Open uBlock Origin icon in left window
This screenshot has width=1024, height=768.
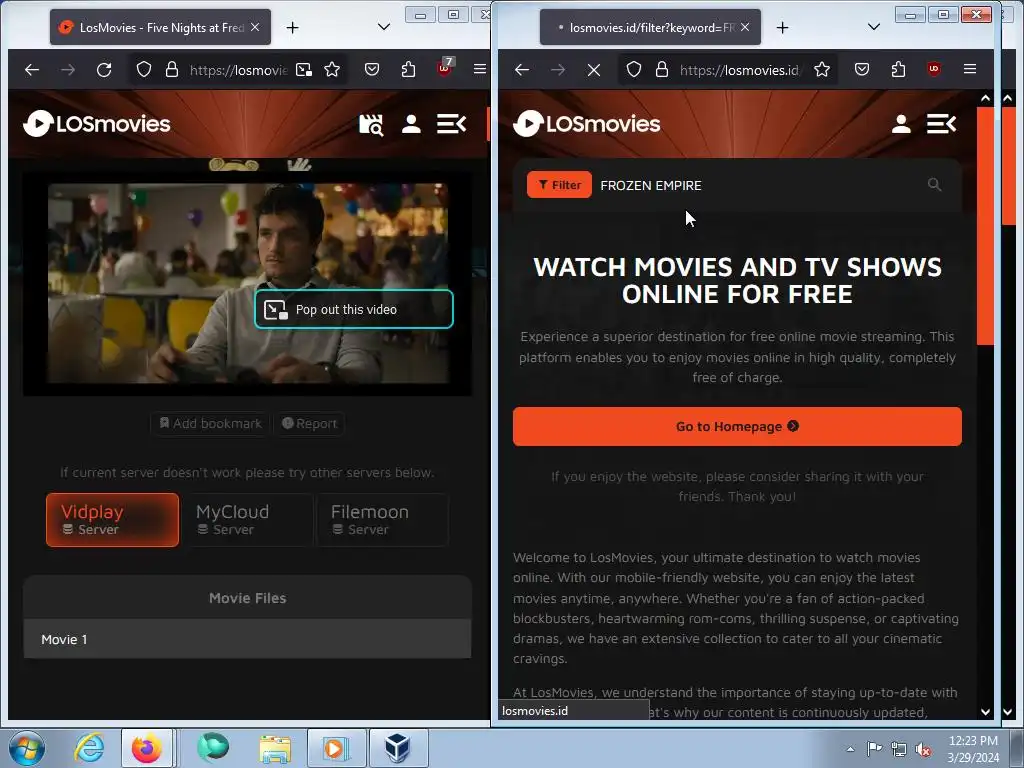click(x=445, y=67)
